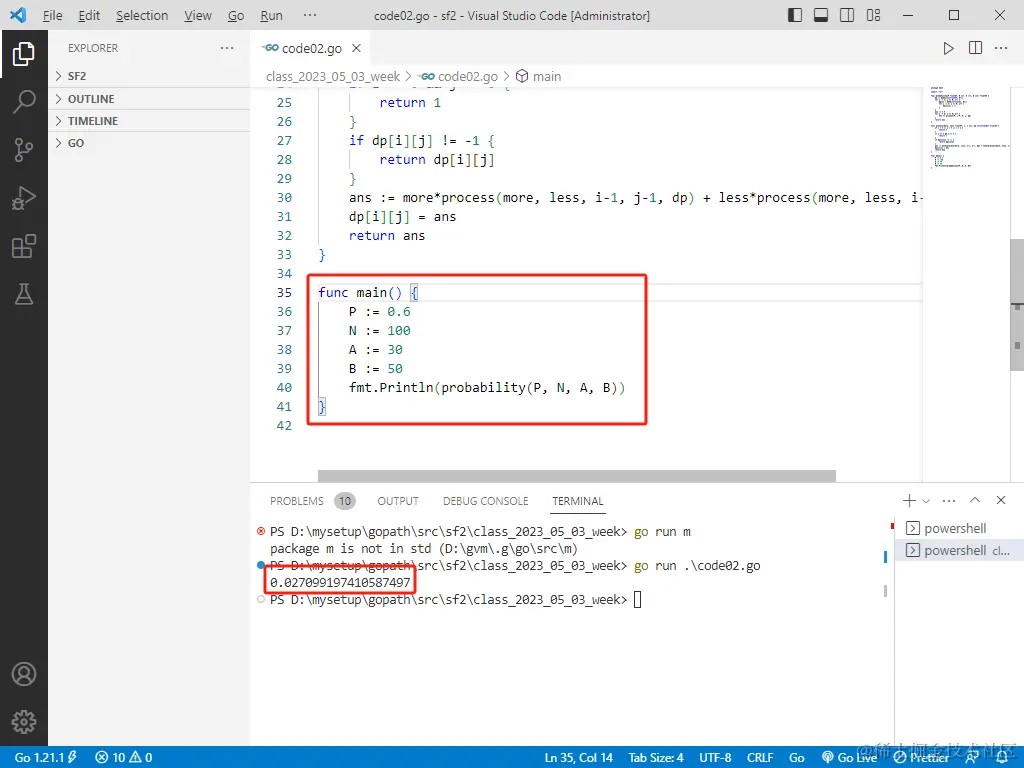Select the powershell cl... terminal entry
This screenshot has width=1024, height=768.
[958, 551]
